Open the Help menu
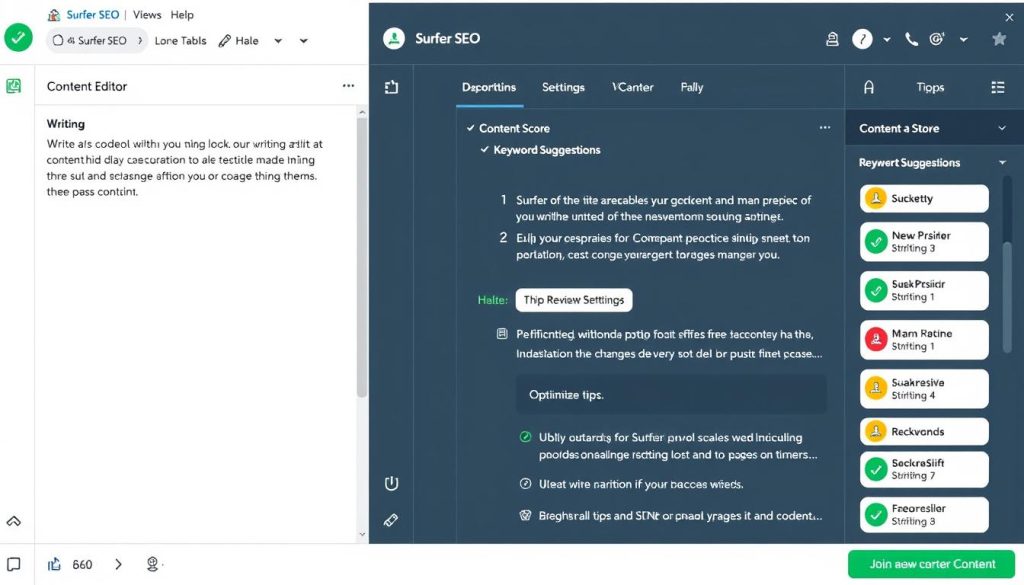Screen dimensions: 1024x585 coord(182,15)
